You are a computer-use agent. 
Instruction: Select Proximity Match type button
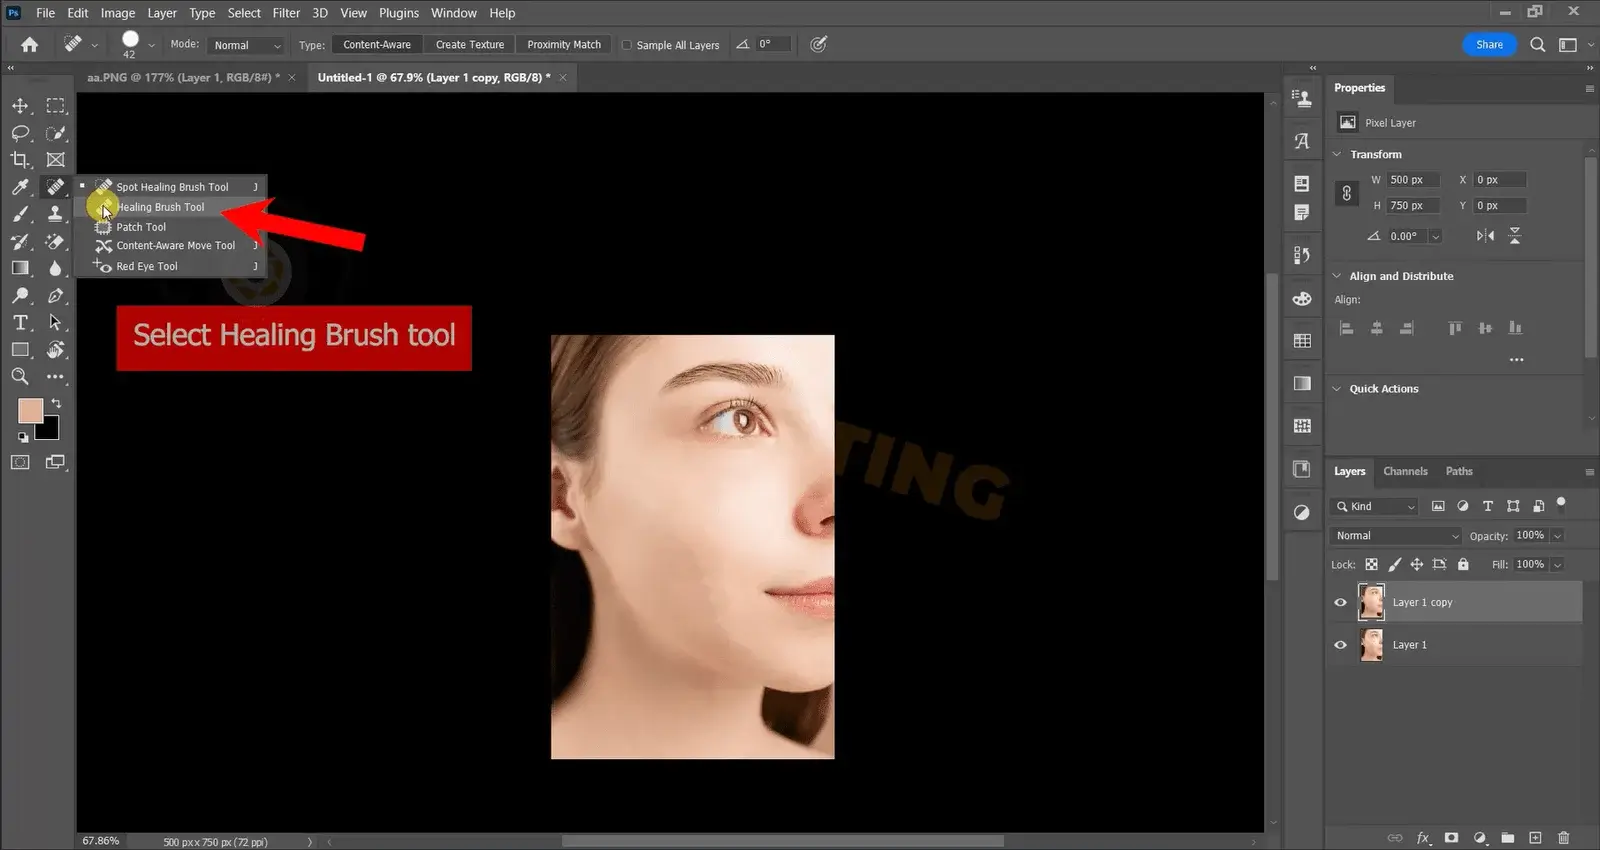[x=564, y=45]
